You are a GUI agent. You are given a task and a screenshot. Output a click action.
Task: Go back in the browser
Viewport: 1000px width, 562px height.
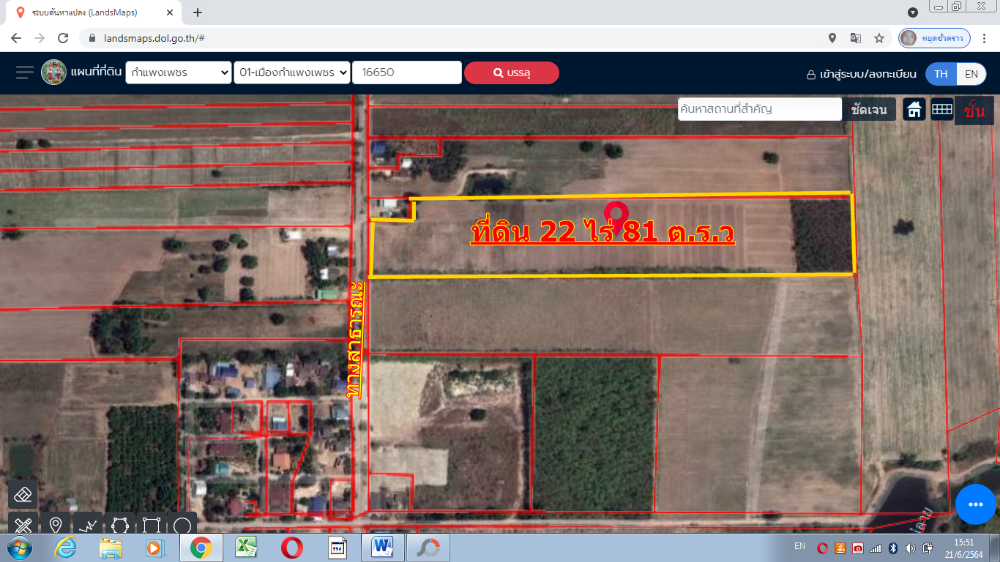pyautogui.click(x=16, y=38)
